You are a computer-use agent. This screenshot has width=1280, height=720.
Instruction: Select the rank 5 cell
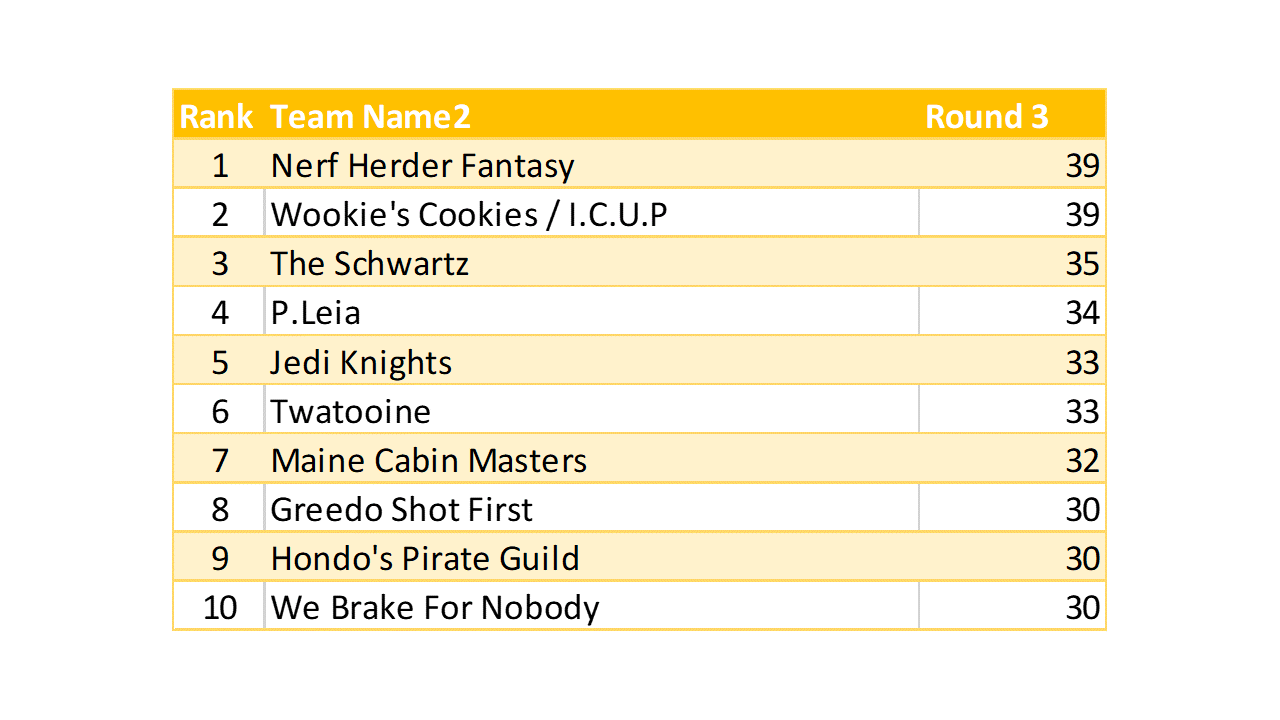(220, 362)
